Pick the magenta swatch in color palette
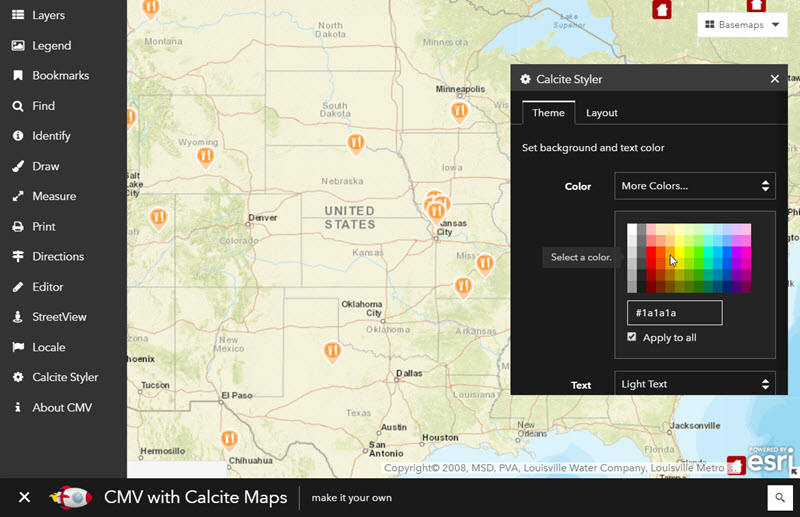800x517 pixels. pos(746,252)
